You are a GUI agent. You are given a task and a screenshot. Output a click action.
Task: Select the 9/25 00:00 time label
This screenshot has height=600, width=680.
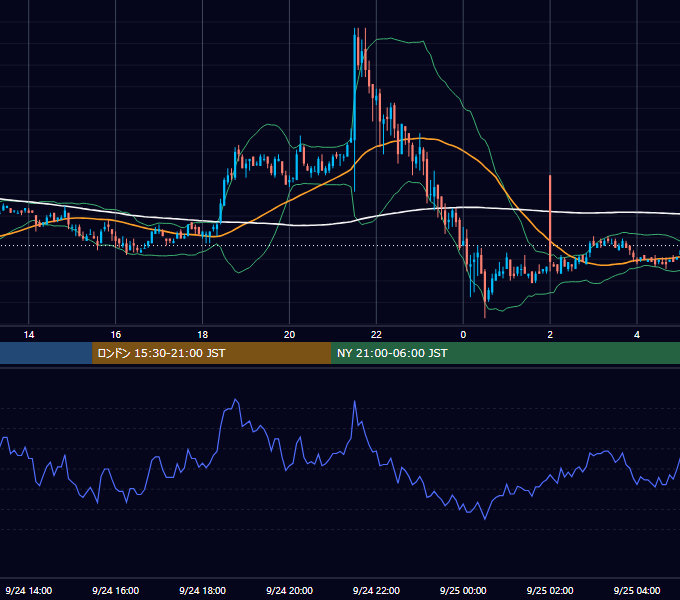click(463, 590)
